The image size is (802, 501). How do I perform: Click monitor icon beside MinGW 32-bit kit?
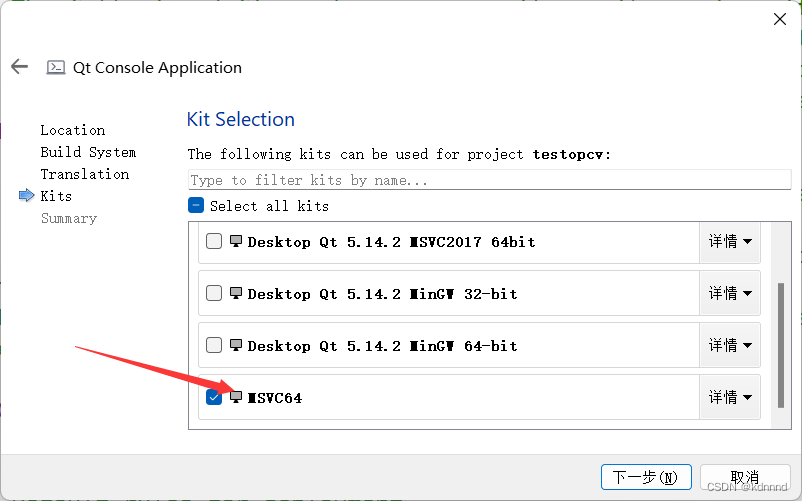[236, 293]
